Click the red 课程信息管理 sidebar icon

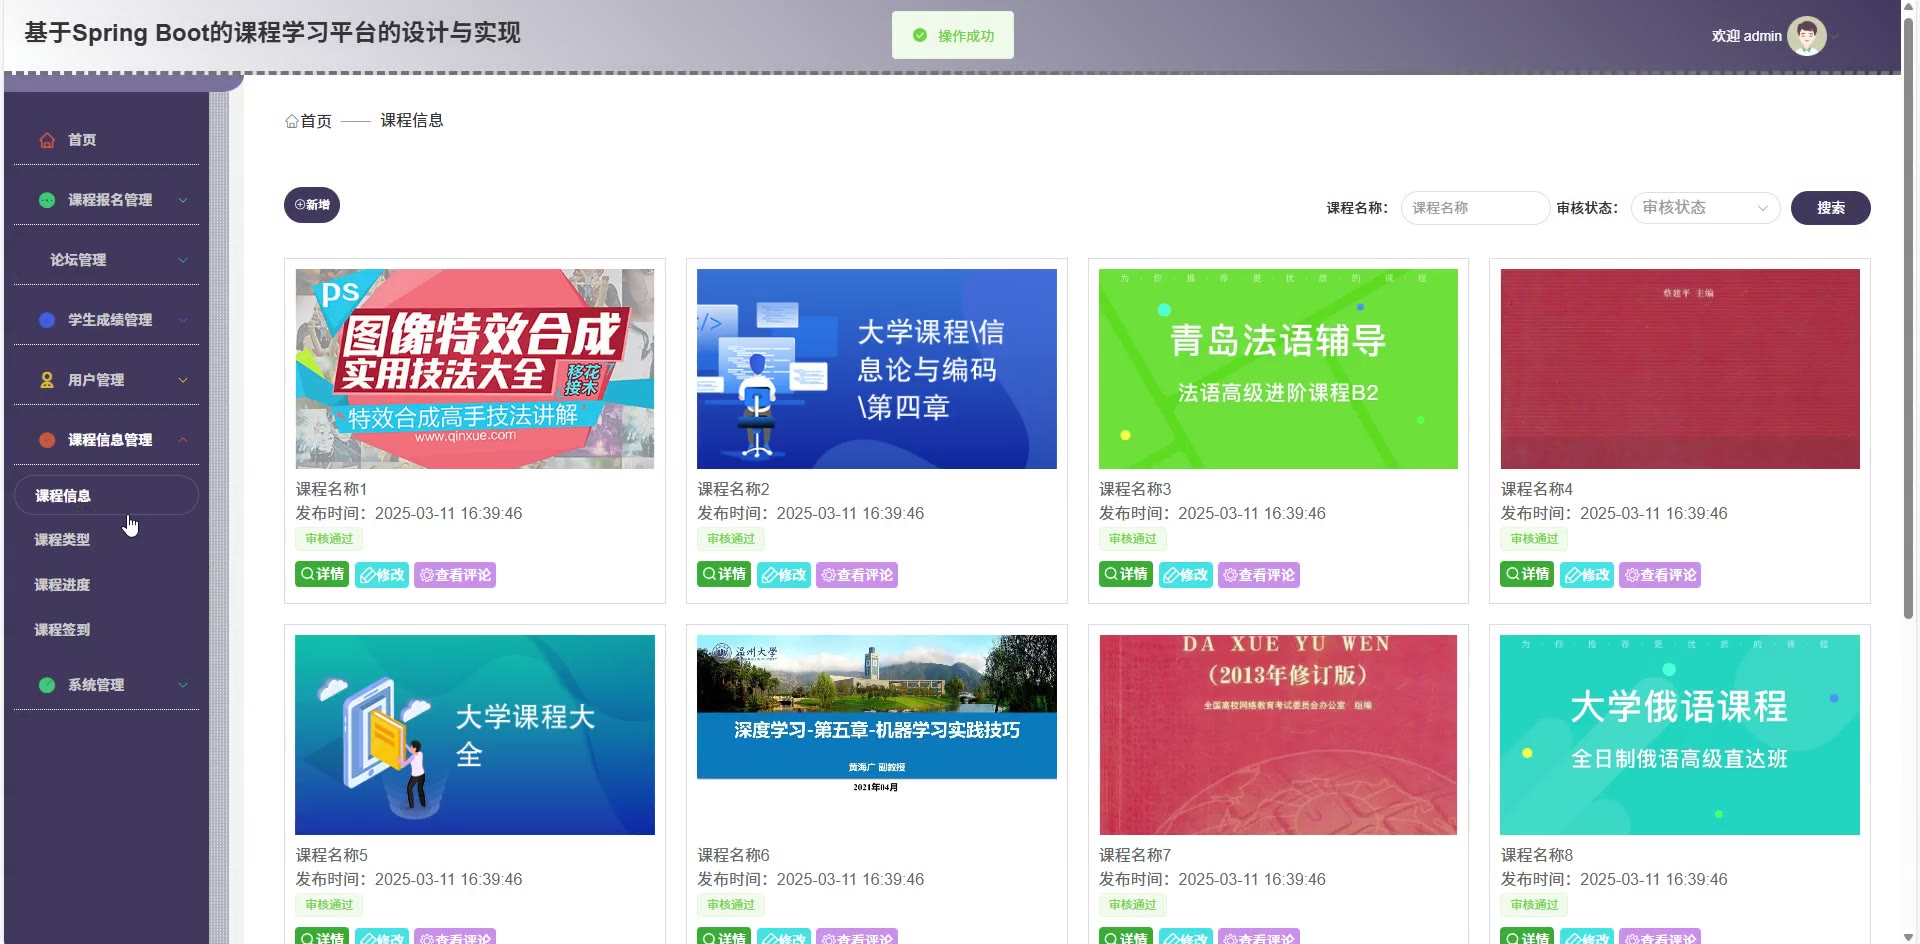click(x=47, y=440)
